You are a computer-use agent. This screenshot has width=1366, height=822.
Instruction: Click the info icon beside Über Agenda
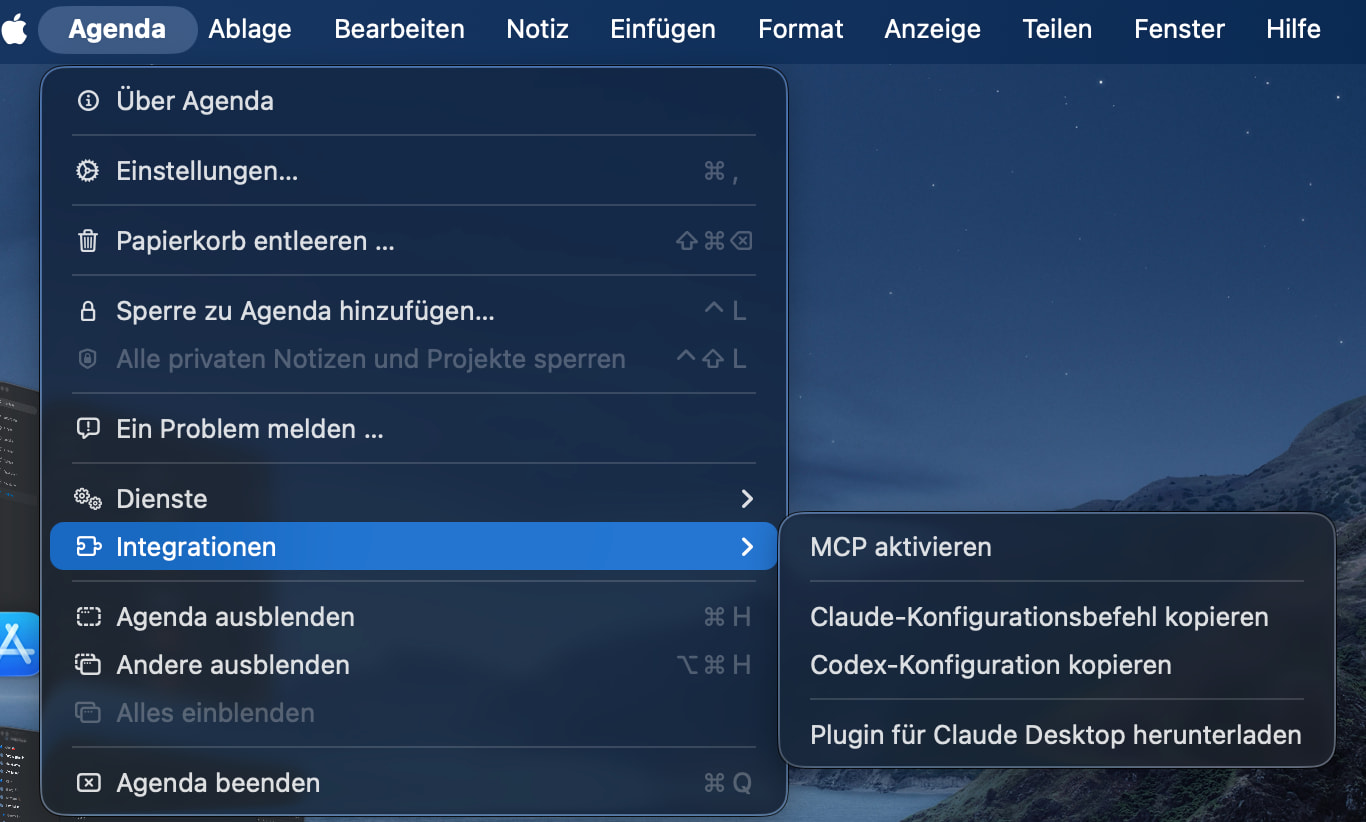point(88,101)
